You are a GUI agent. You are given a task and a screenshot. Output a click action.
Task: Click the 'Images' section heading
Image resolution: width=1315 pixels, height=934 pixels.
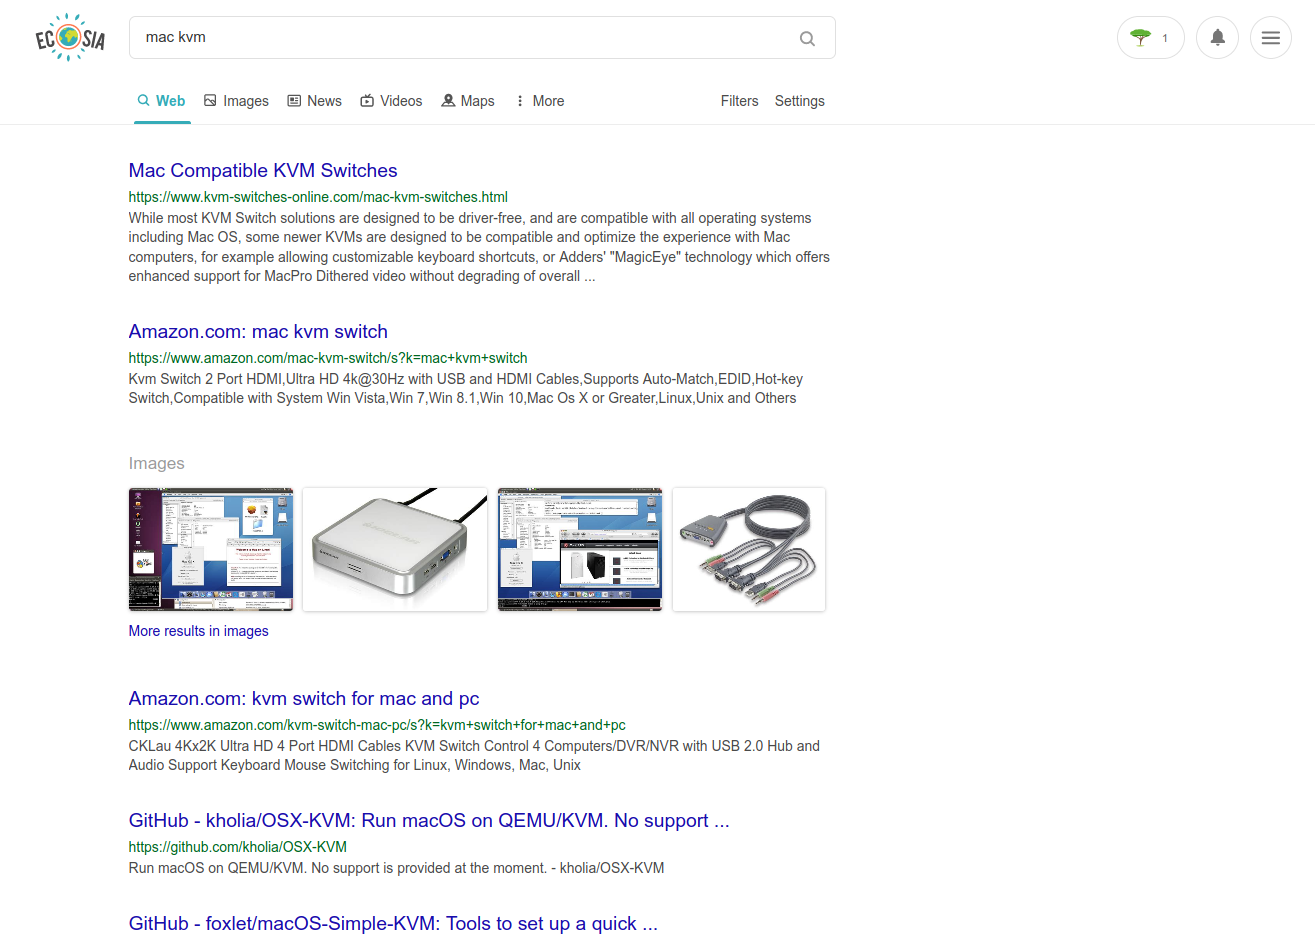coord(157,464)
